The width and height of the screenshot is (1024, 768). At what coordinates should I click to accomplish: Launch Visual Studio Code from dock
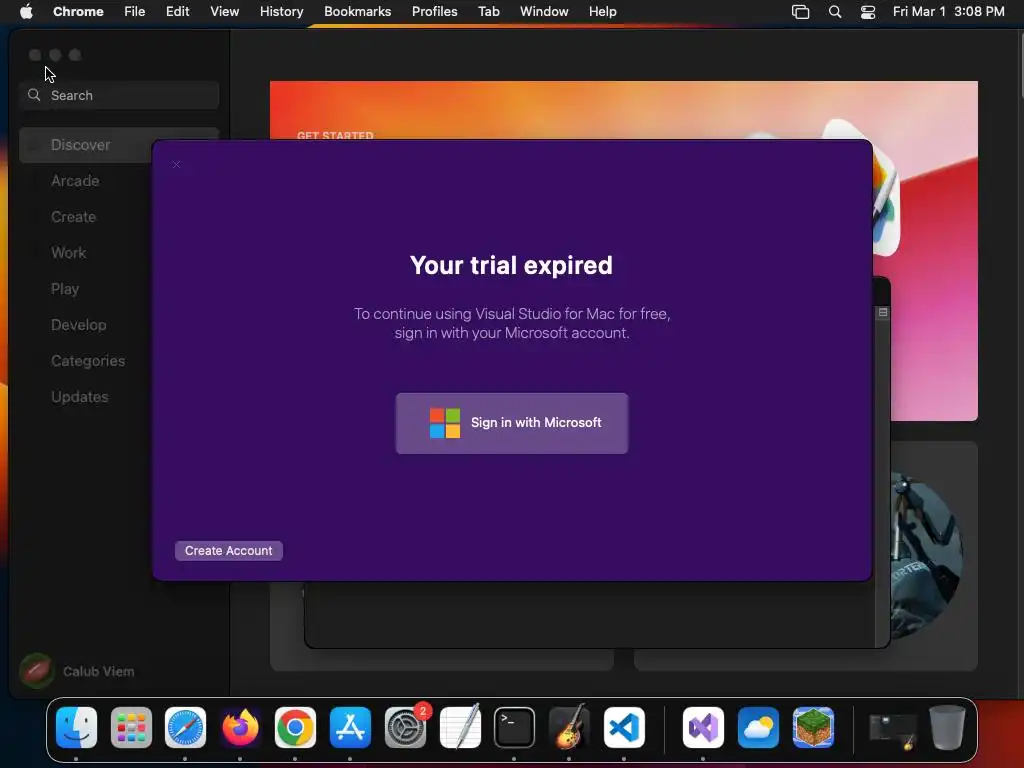coord(624,728)
